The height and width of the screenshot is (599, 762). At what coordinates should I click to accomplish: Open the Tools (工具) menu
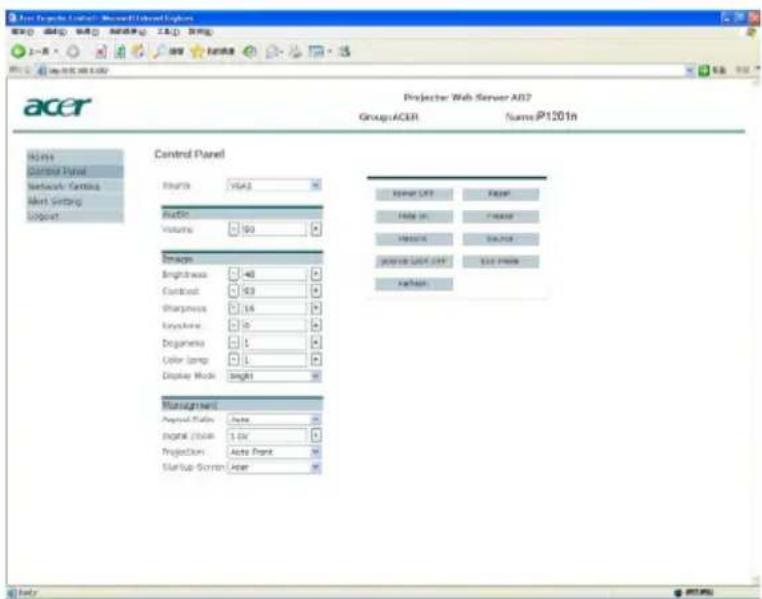(168, 32)
